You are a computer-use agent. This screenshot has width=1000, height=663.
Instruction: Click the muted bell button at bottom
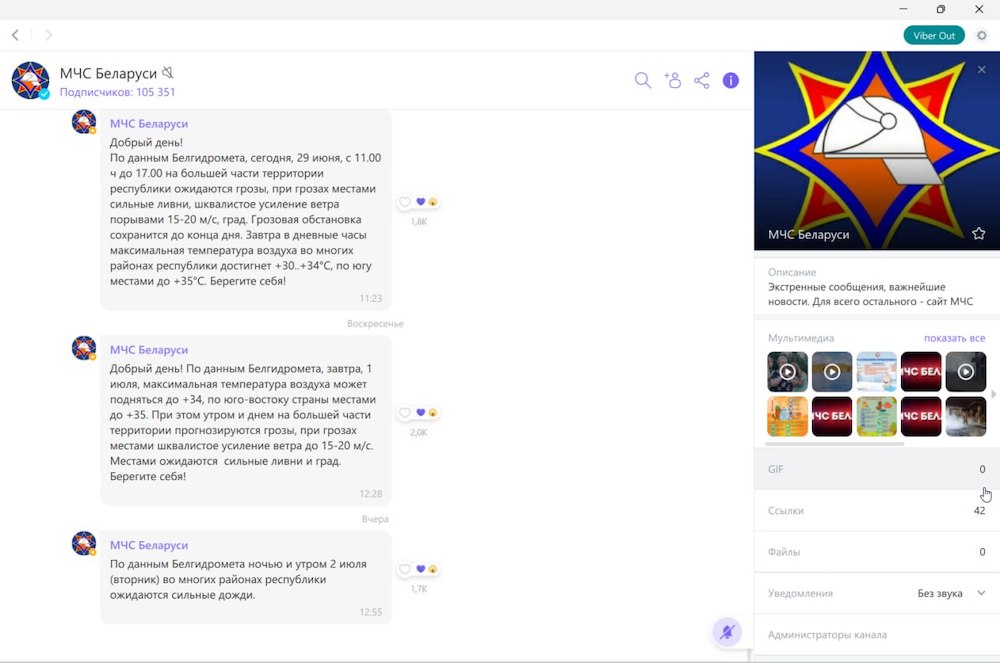coord(726,631)
